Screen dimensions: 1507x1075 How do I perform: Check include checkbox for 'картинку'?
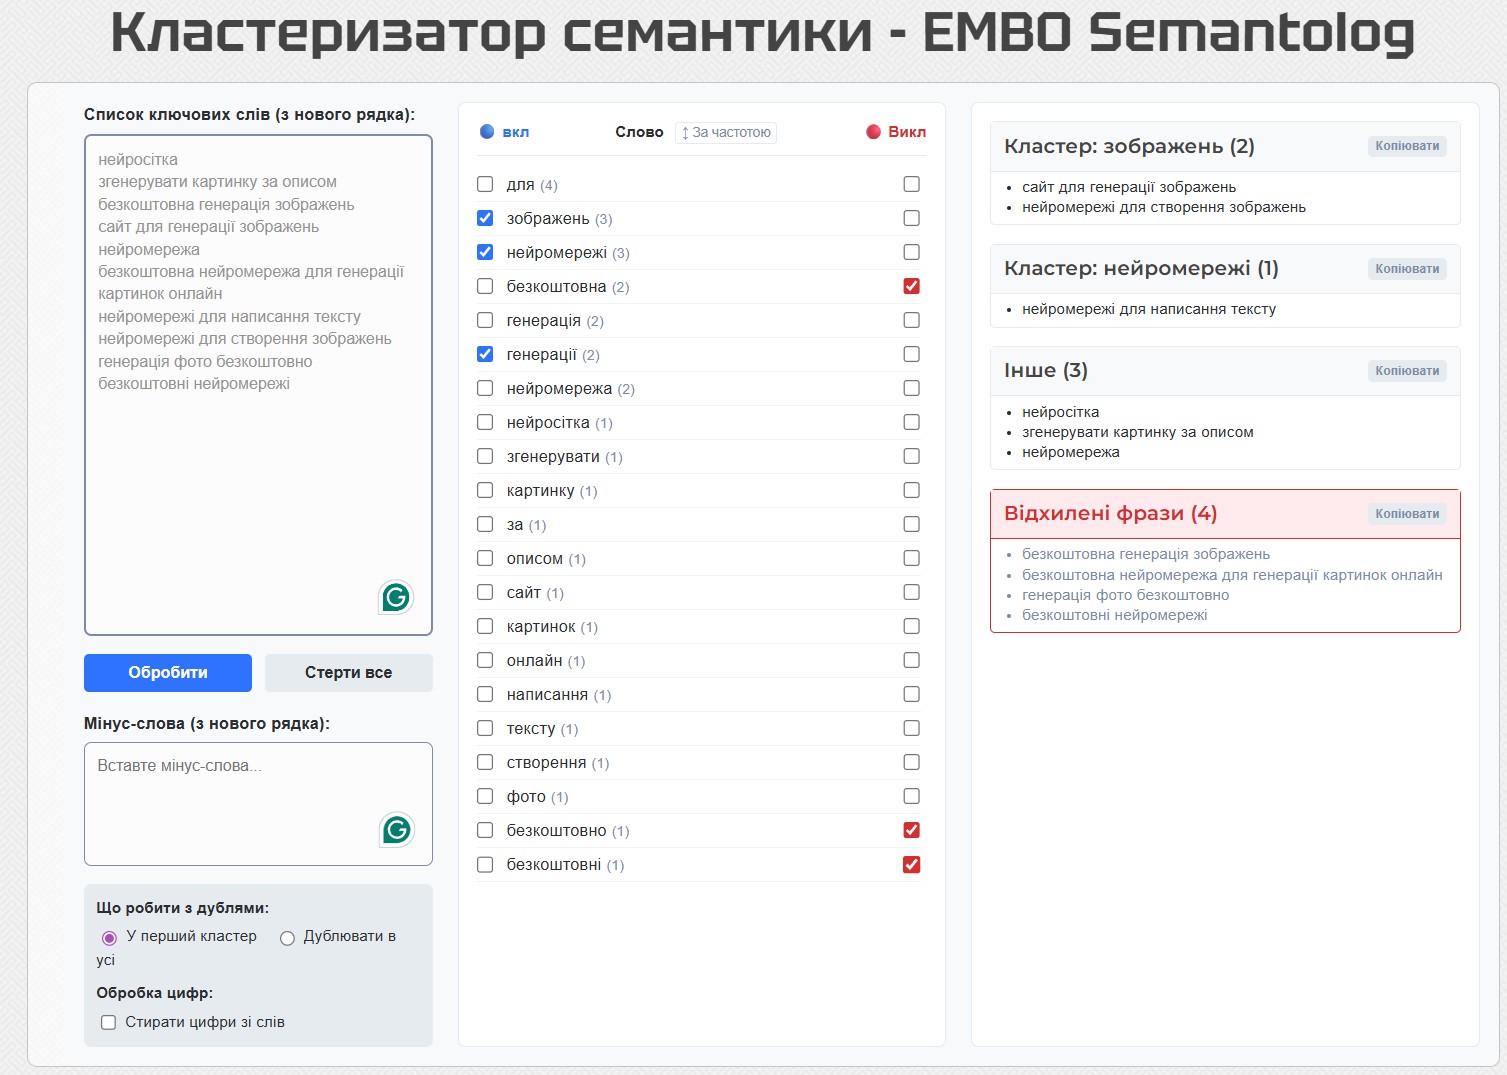485,490
